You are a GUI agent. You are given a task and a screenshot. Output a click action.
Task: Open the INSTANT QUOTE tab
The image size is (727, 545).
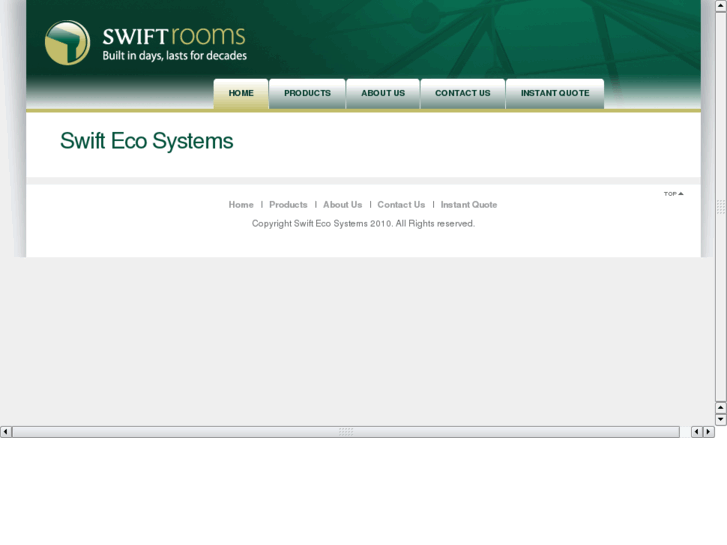click(x=555, y=94)
